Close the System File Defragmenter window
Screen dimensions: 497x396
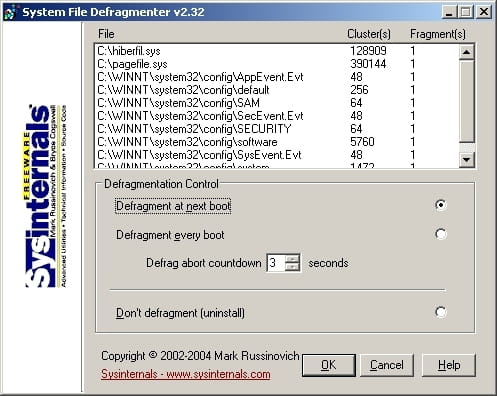pos(484,12)
